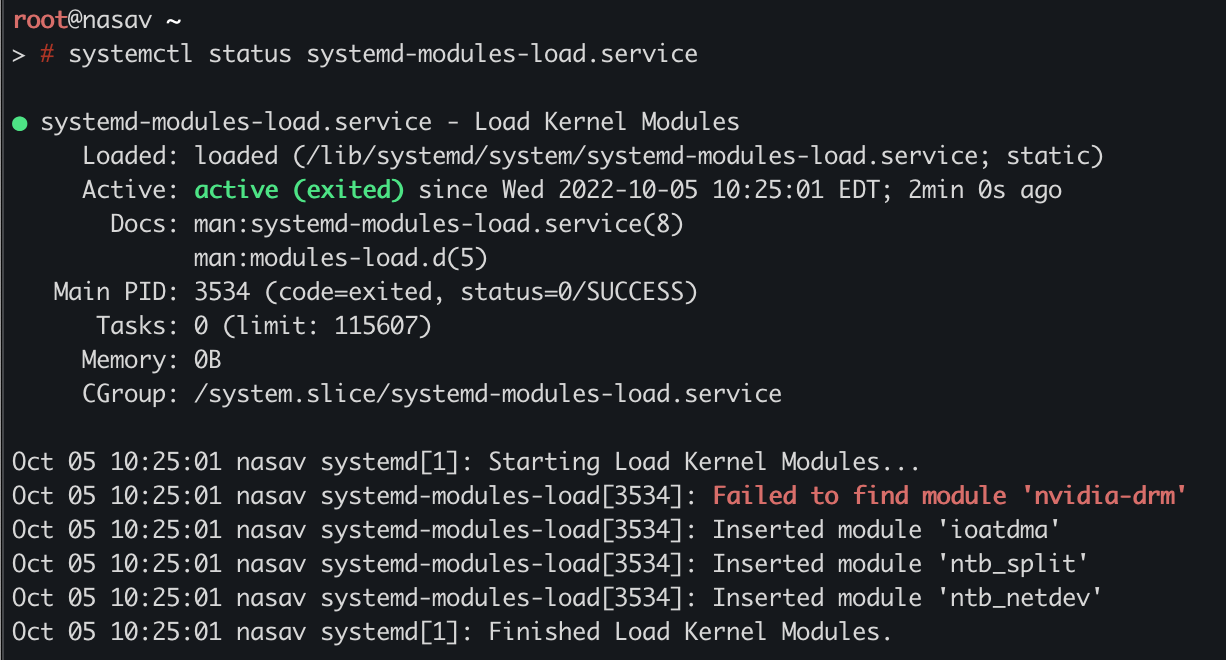Click the systemctl status command text

tap(383, 54)
